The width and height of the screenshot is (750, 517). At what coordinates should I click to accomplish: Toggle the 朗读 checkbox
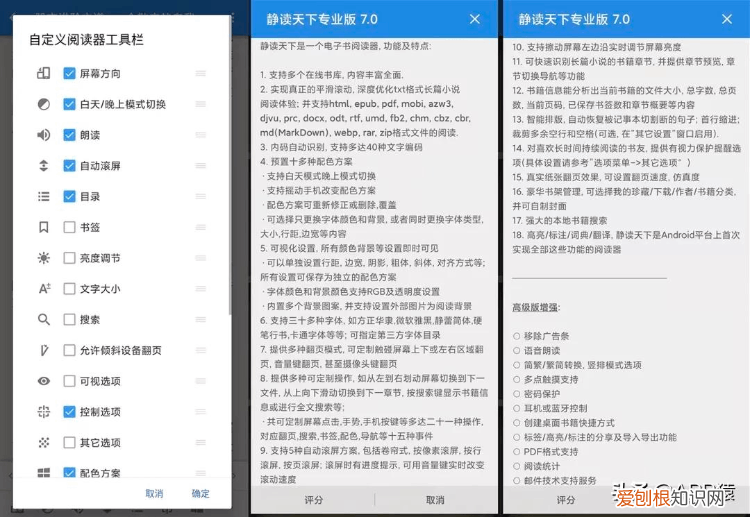coord(69,135)
